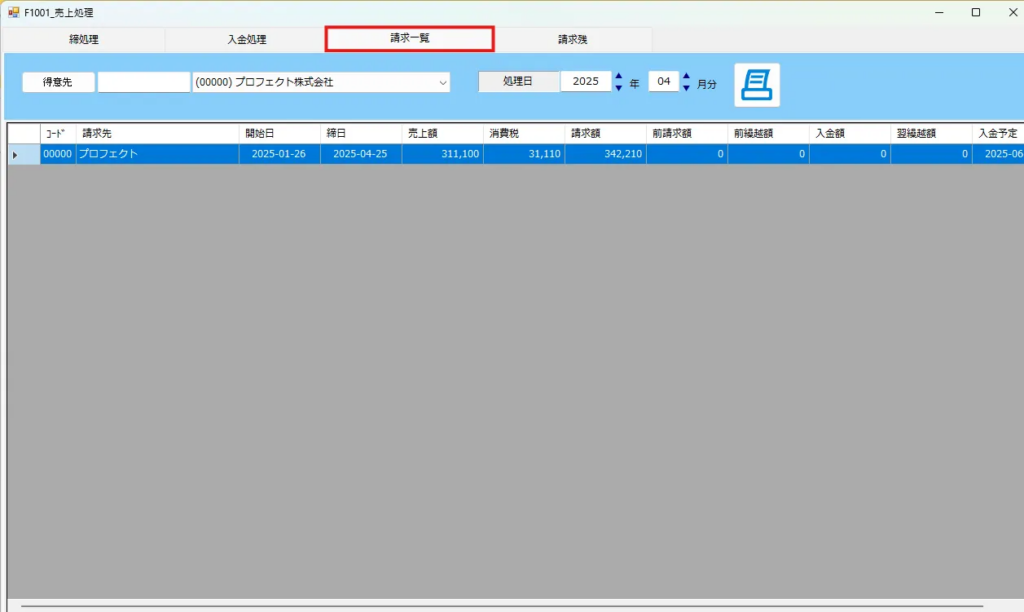
Task: Click the 前繰越額 column header
Action: pos(769,133)
